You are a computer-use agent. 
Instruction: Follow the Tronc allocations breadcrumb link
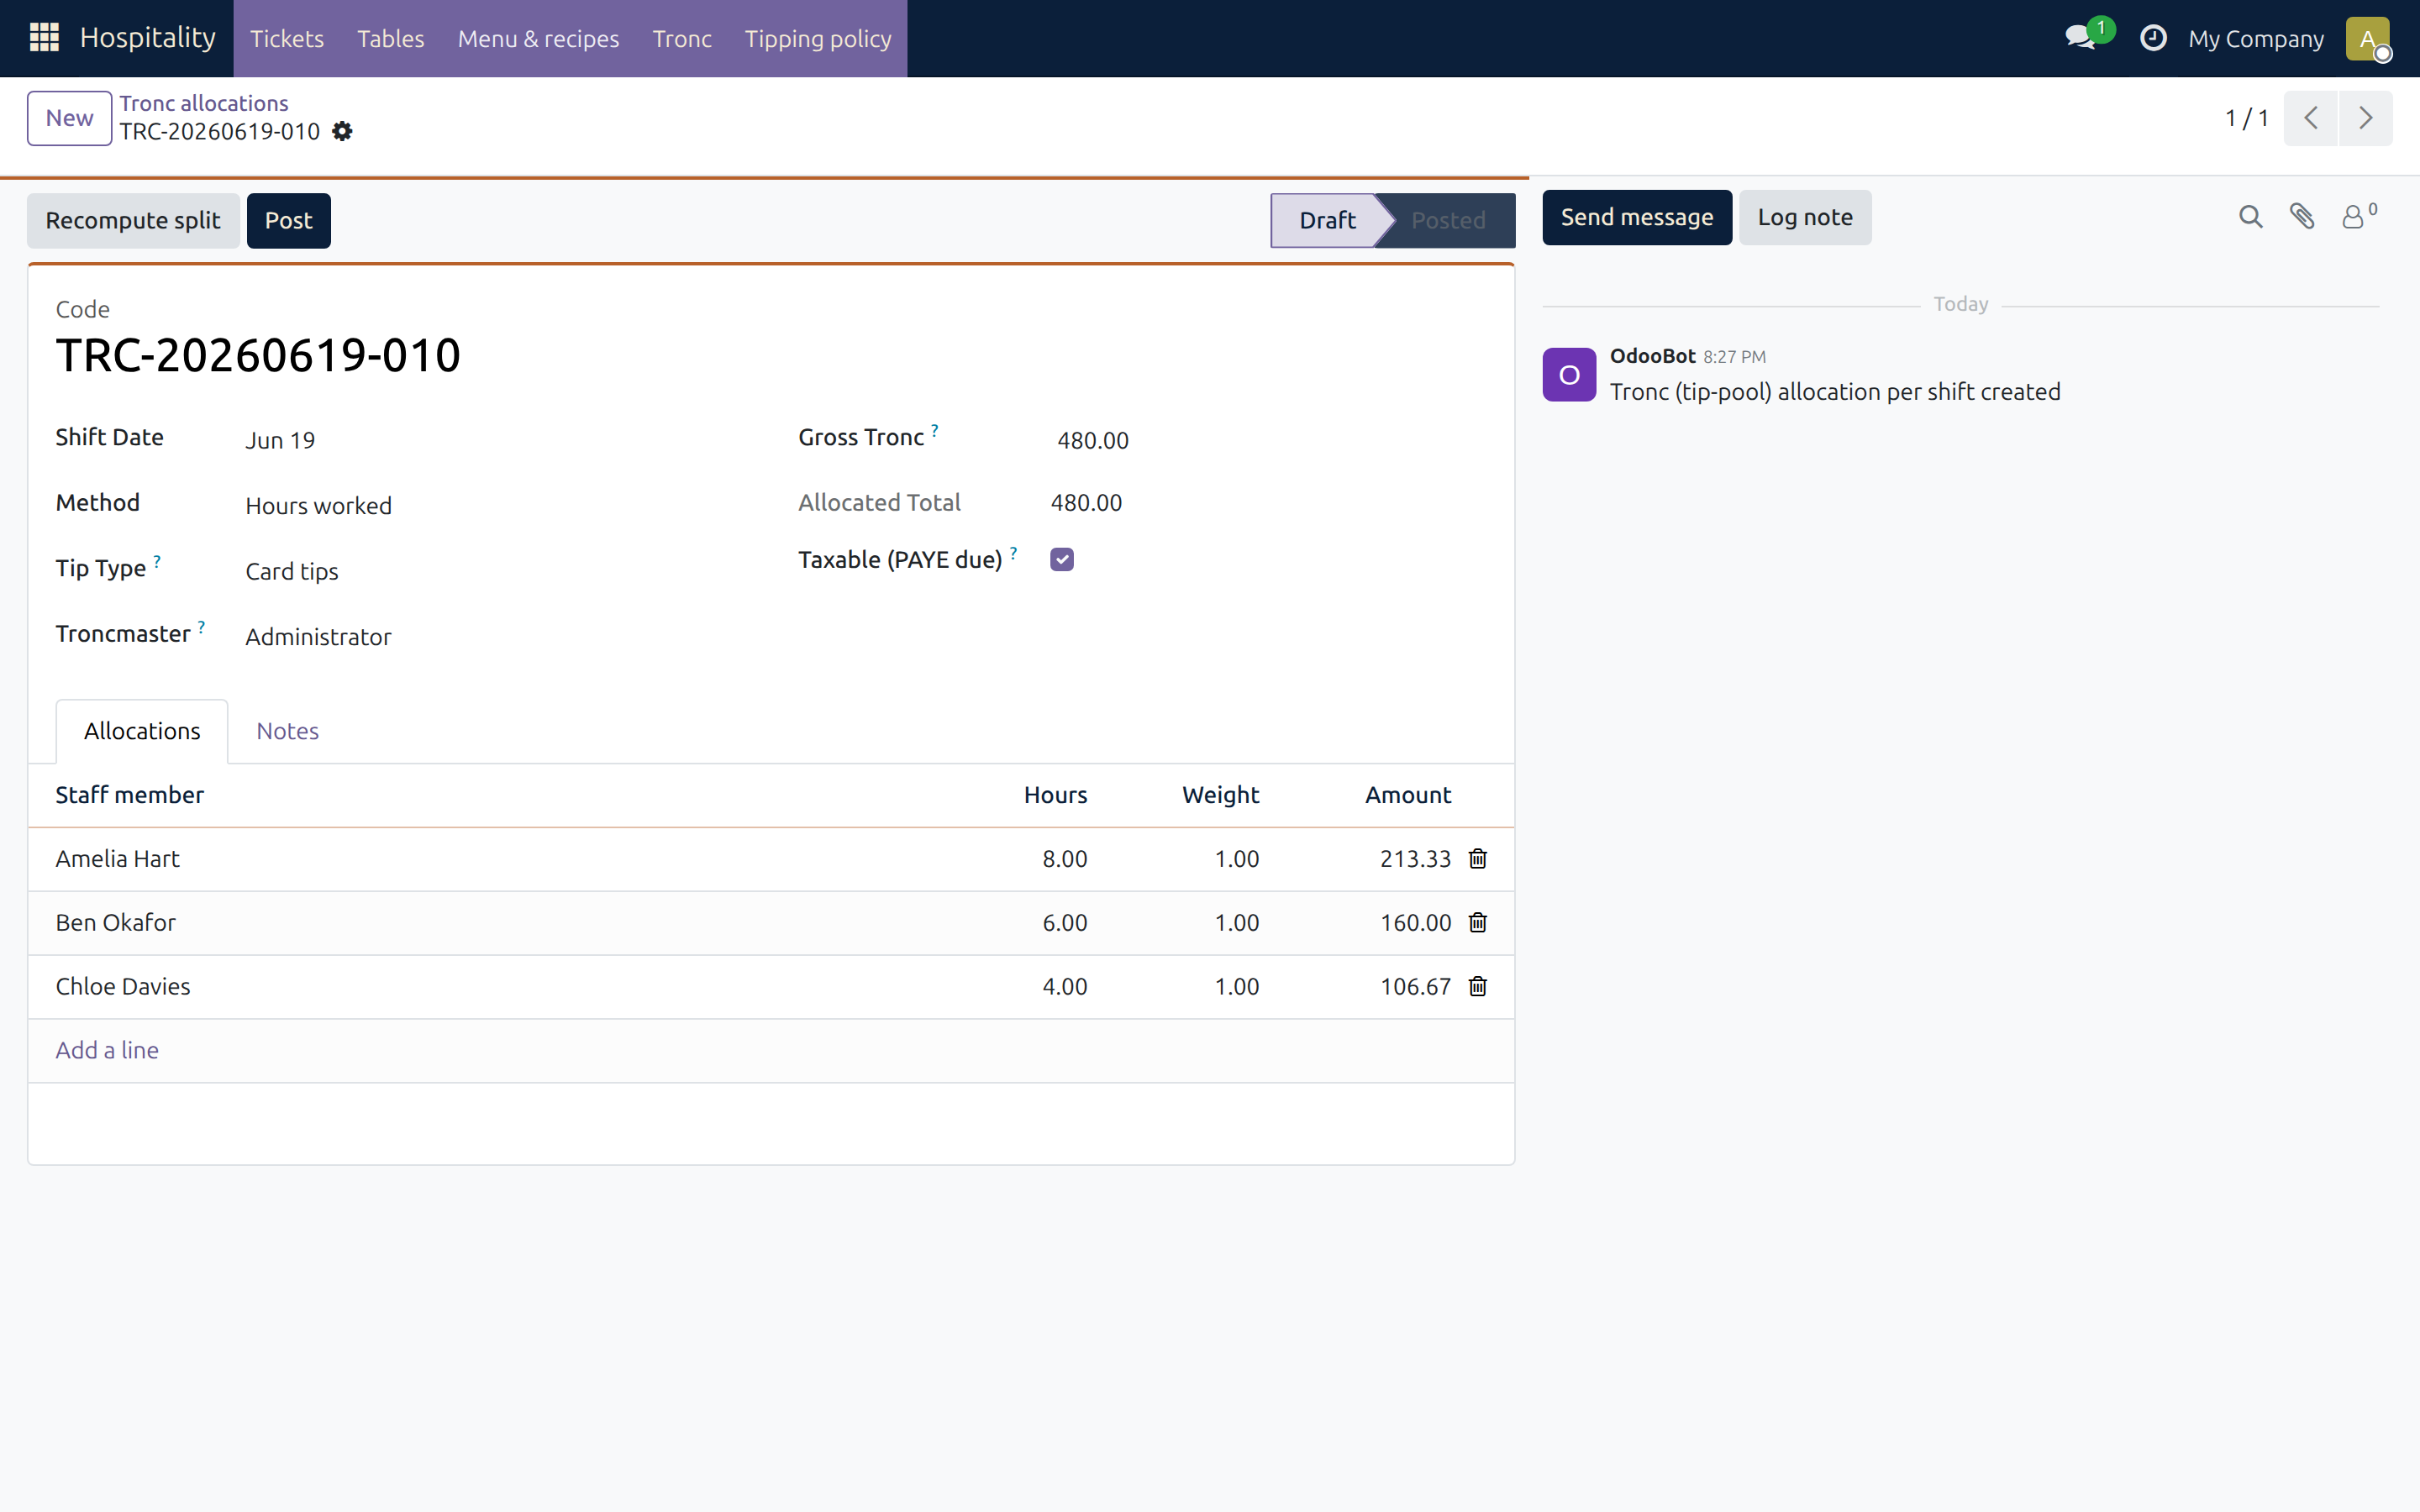(204, 103)
